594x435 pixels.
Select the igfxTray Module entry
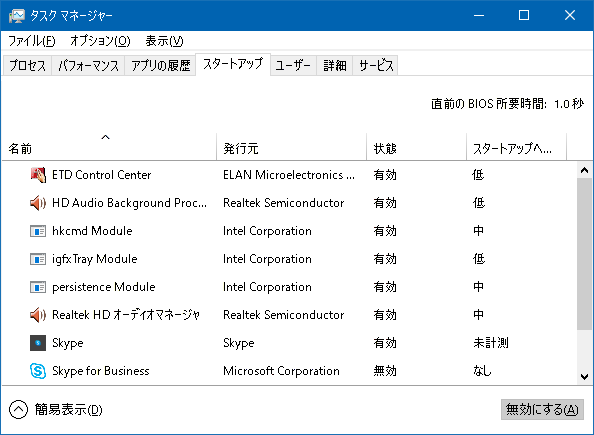pyautogui.click(x=95, y=259)
